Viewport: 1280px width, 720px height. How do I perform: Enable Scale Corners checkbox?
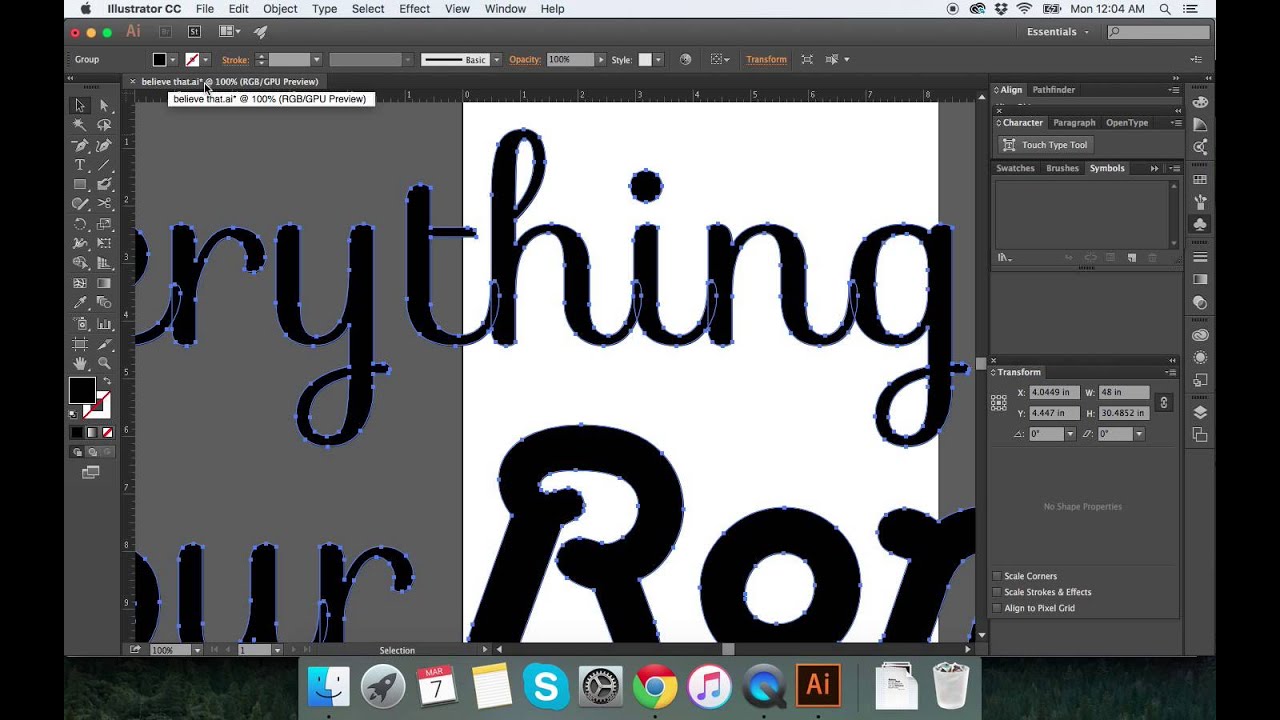point(996,576)
